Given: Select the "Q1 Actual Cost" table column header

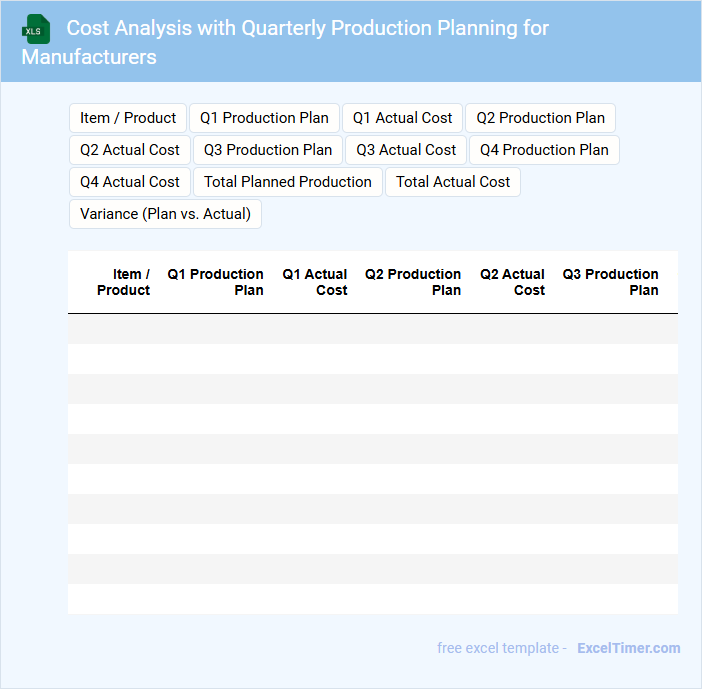Looking at the screenshot, I should [315, 282].
